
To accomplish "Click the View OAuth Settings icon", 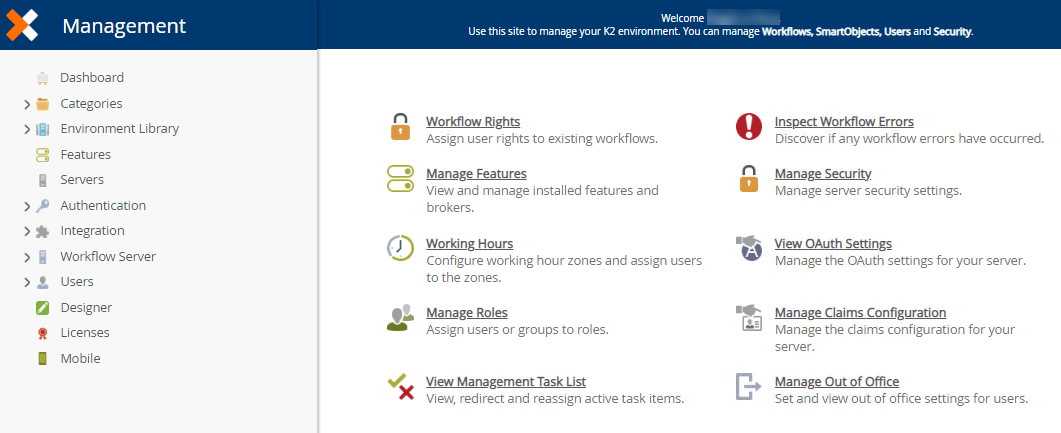I will pos(748,248).
